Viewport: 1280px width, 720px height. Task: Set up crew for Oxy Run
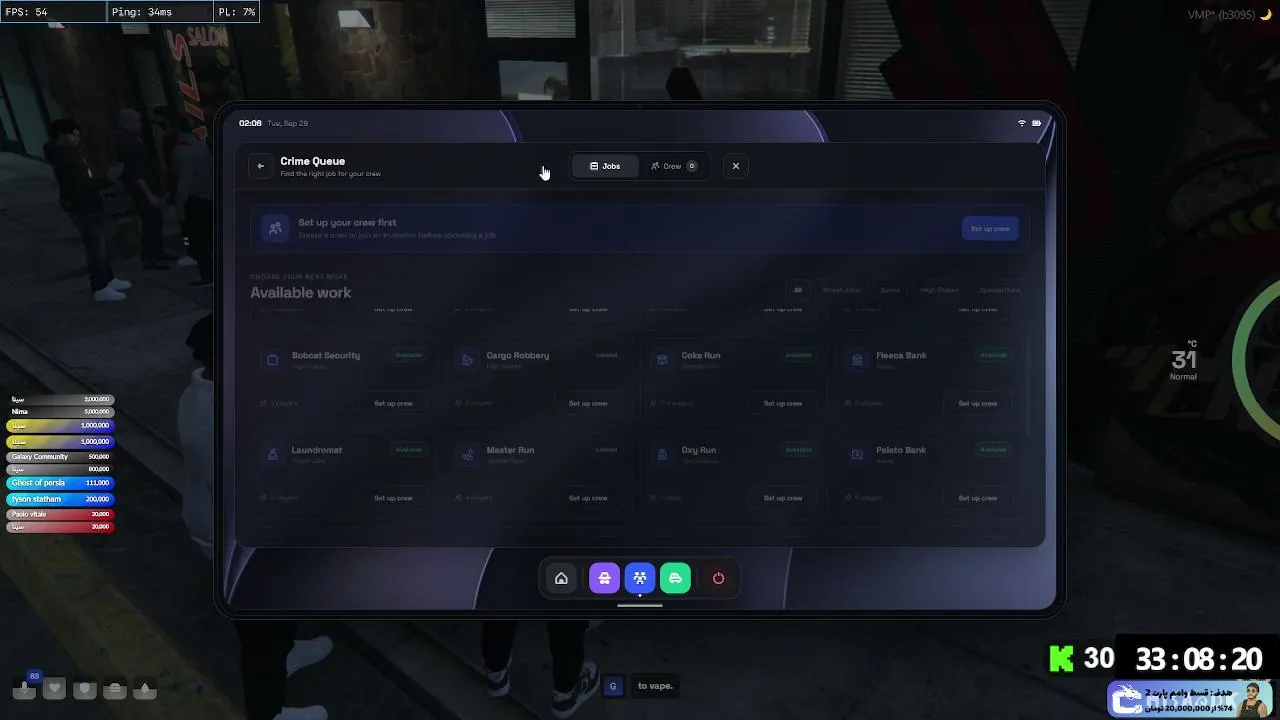click(783, 498)
